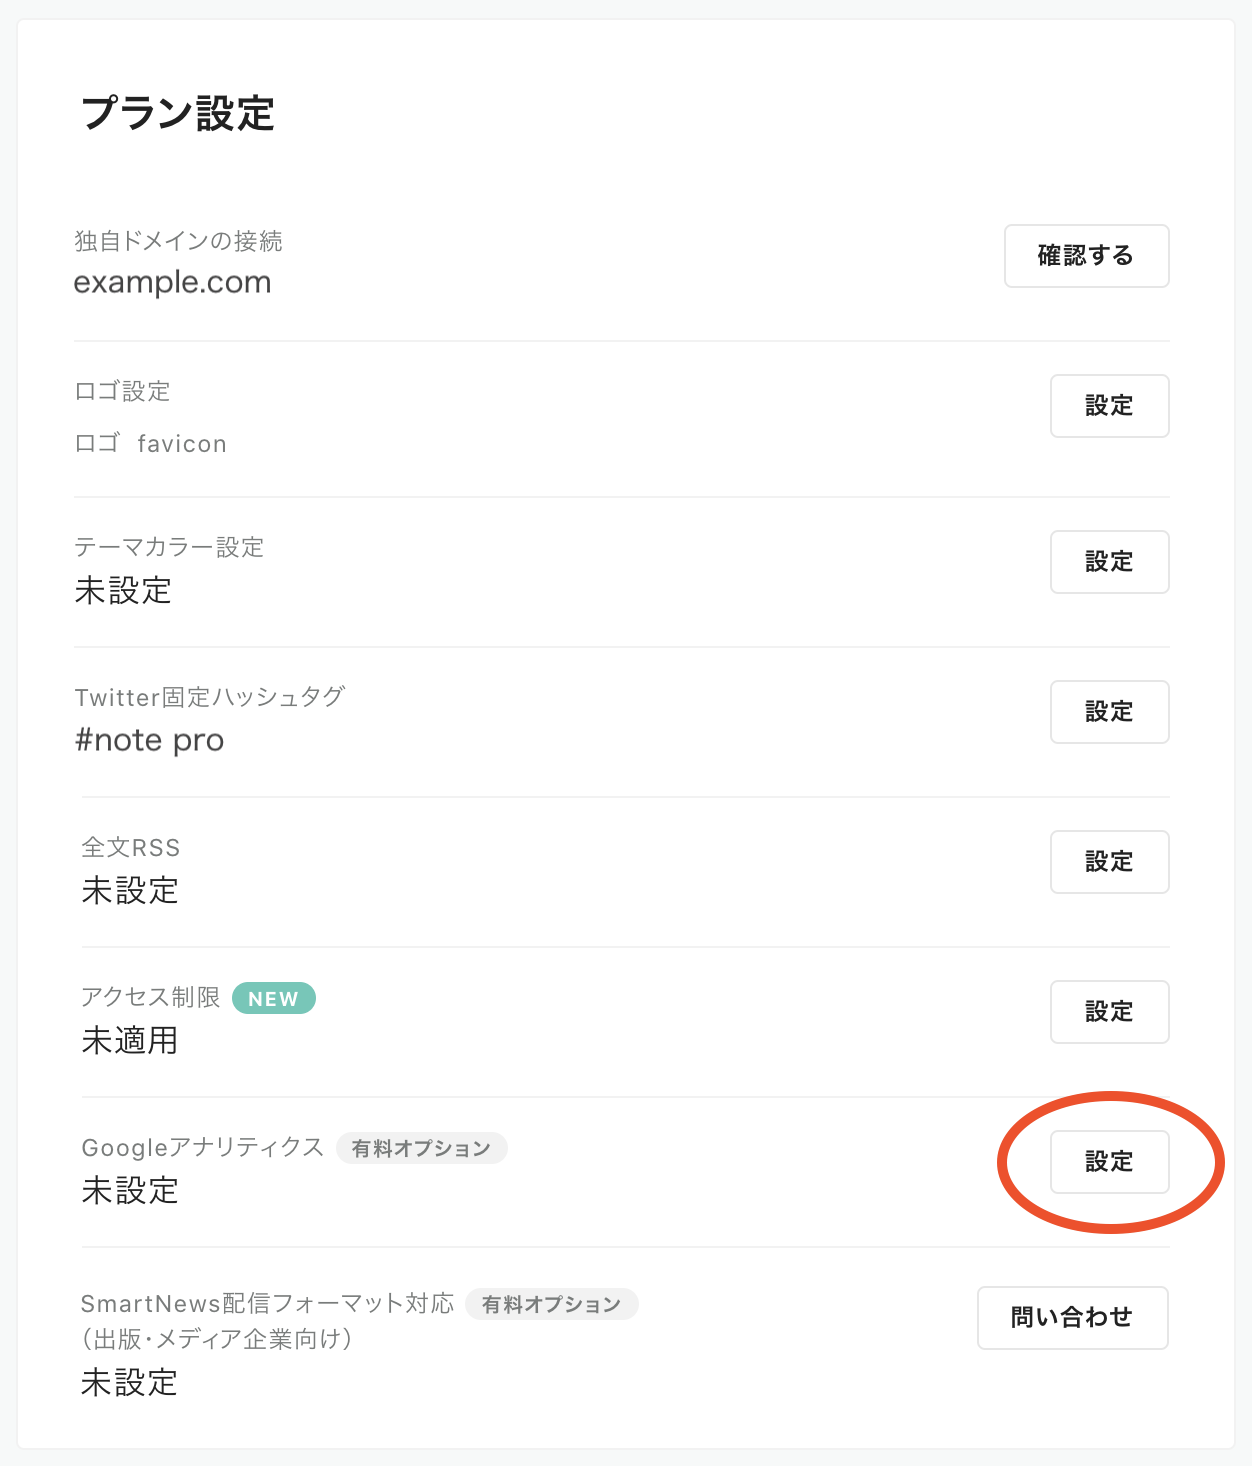Open 設定 for アクセス制限
The width and height of the screenshot is (1252, 1466).
[x=1109, y=1012]
